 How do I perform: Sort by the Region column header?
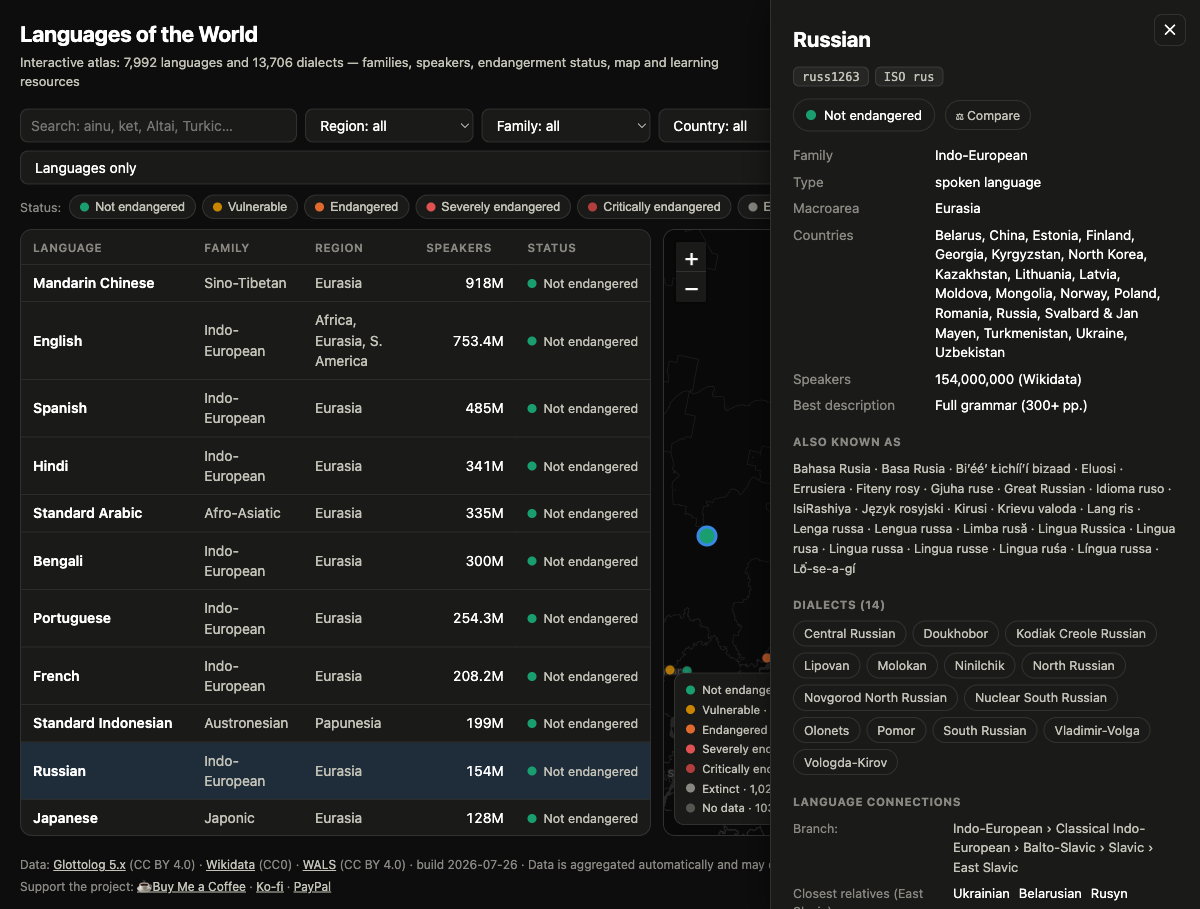[x=339, y=248]
